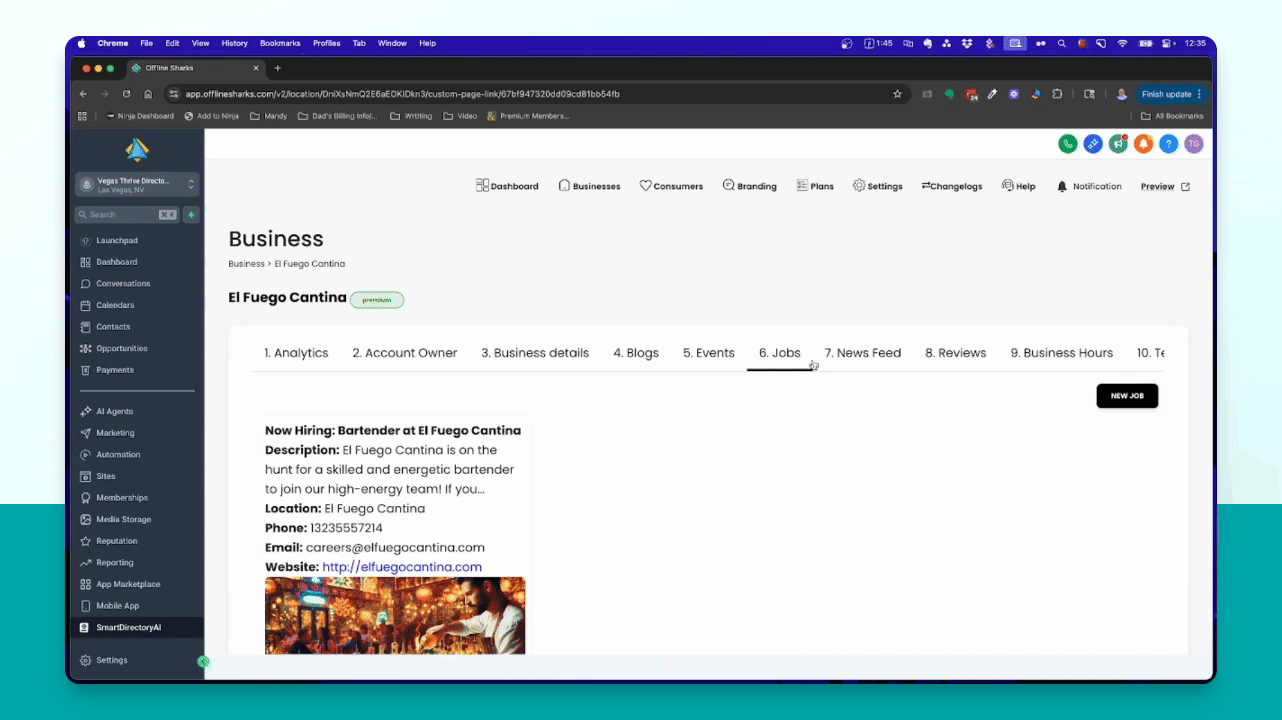Screen dimensions: 1282x720
Task: Collapse the sidebar with the green arrow
Action: 203,661
